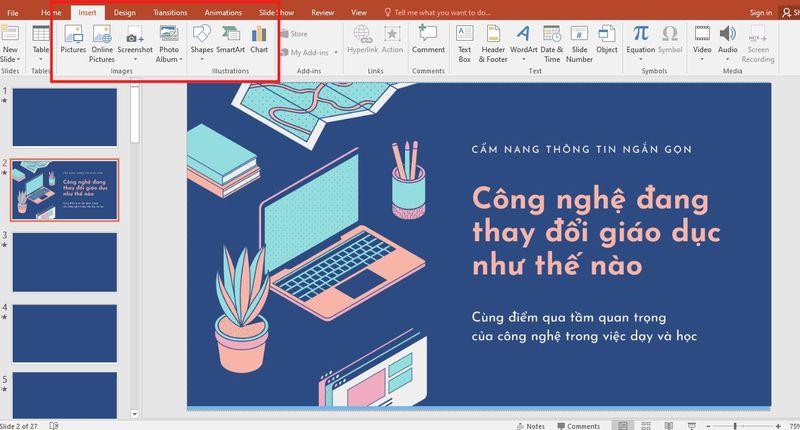Click the New Slide icon
800x430 pixels.
[9, 33]
